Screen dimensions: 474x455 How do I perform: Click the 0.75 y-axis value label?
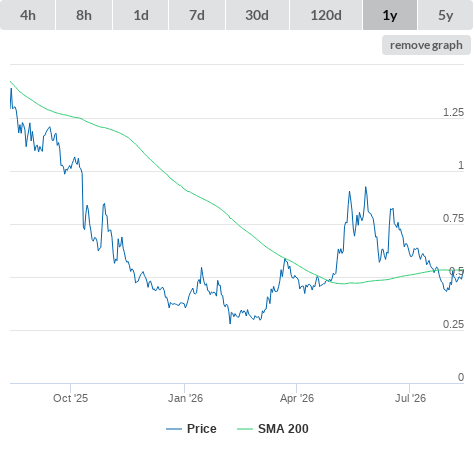[x=453, y=218]
